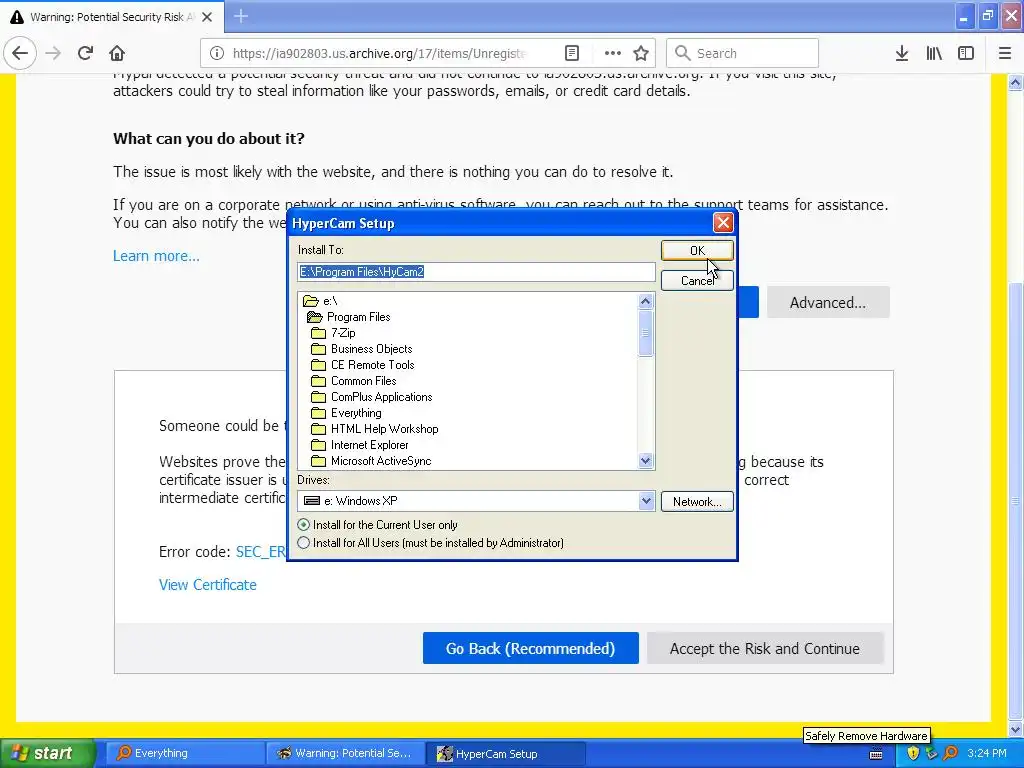The image size is (1024, 768).
Task: Reload the page with the refresh icon
Action: coord(85,53)
